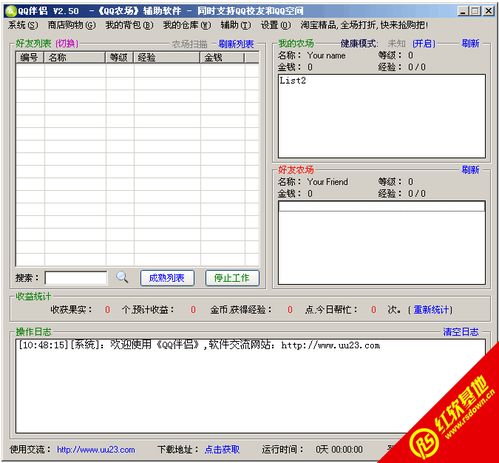Click the 刷新列表 link
Image resolution: width=499 pixels, height=463 pixels.
click(236, 44)
